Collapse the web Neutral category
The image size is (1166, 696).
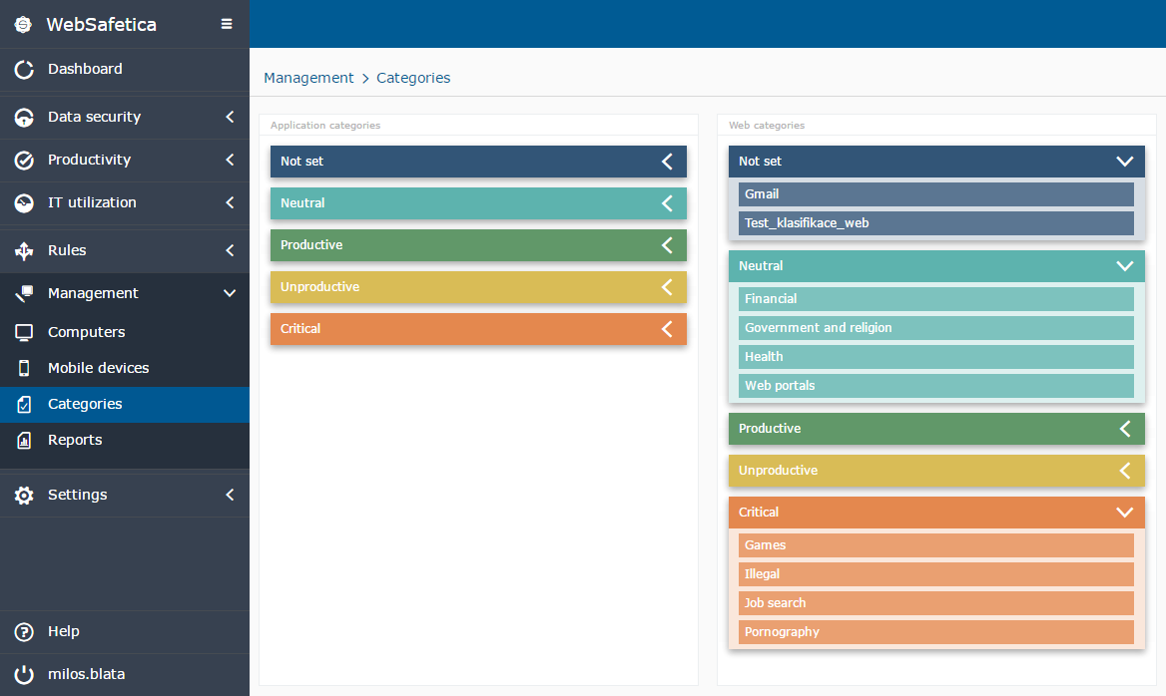click(x=1124, y=266)
